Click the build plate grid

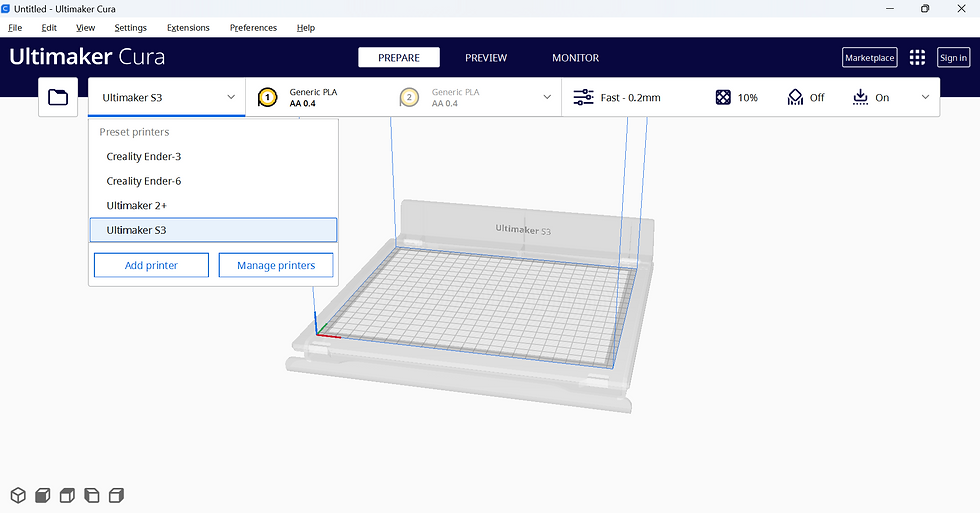tap(478, 305)
